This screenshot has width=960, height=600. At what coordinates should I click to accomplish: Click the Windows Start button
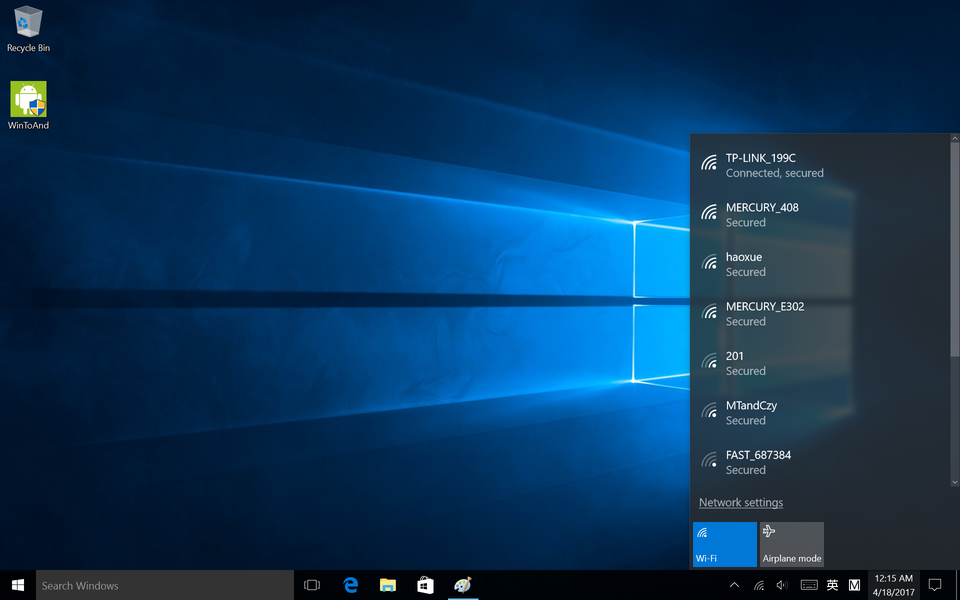[18, 585]
